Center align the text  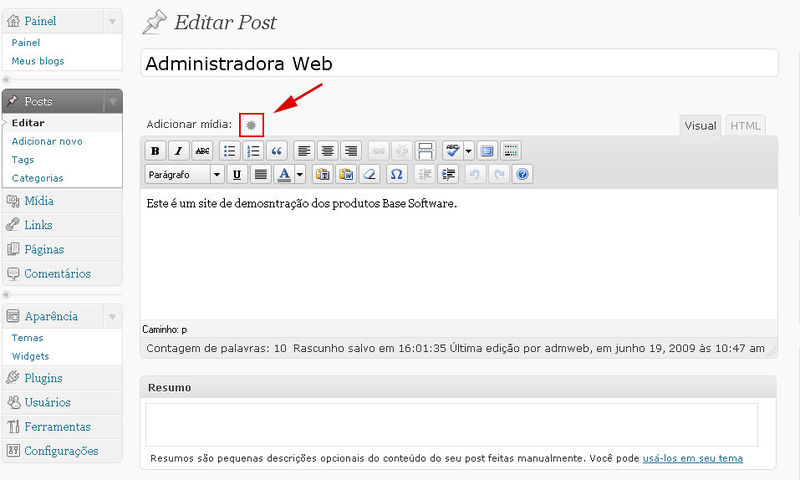pos(327,151)
